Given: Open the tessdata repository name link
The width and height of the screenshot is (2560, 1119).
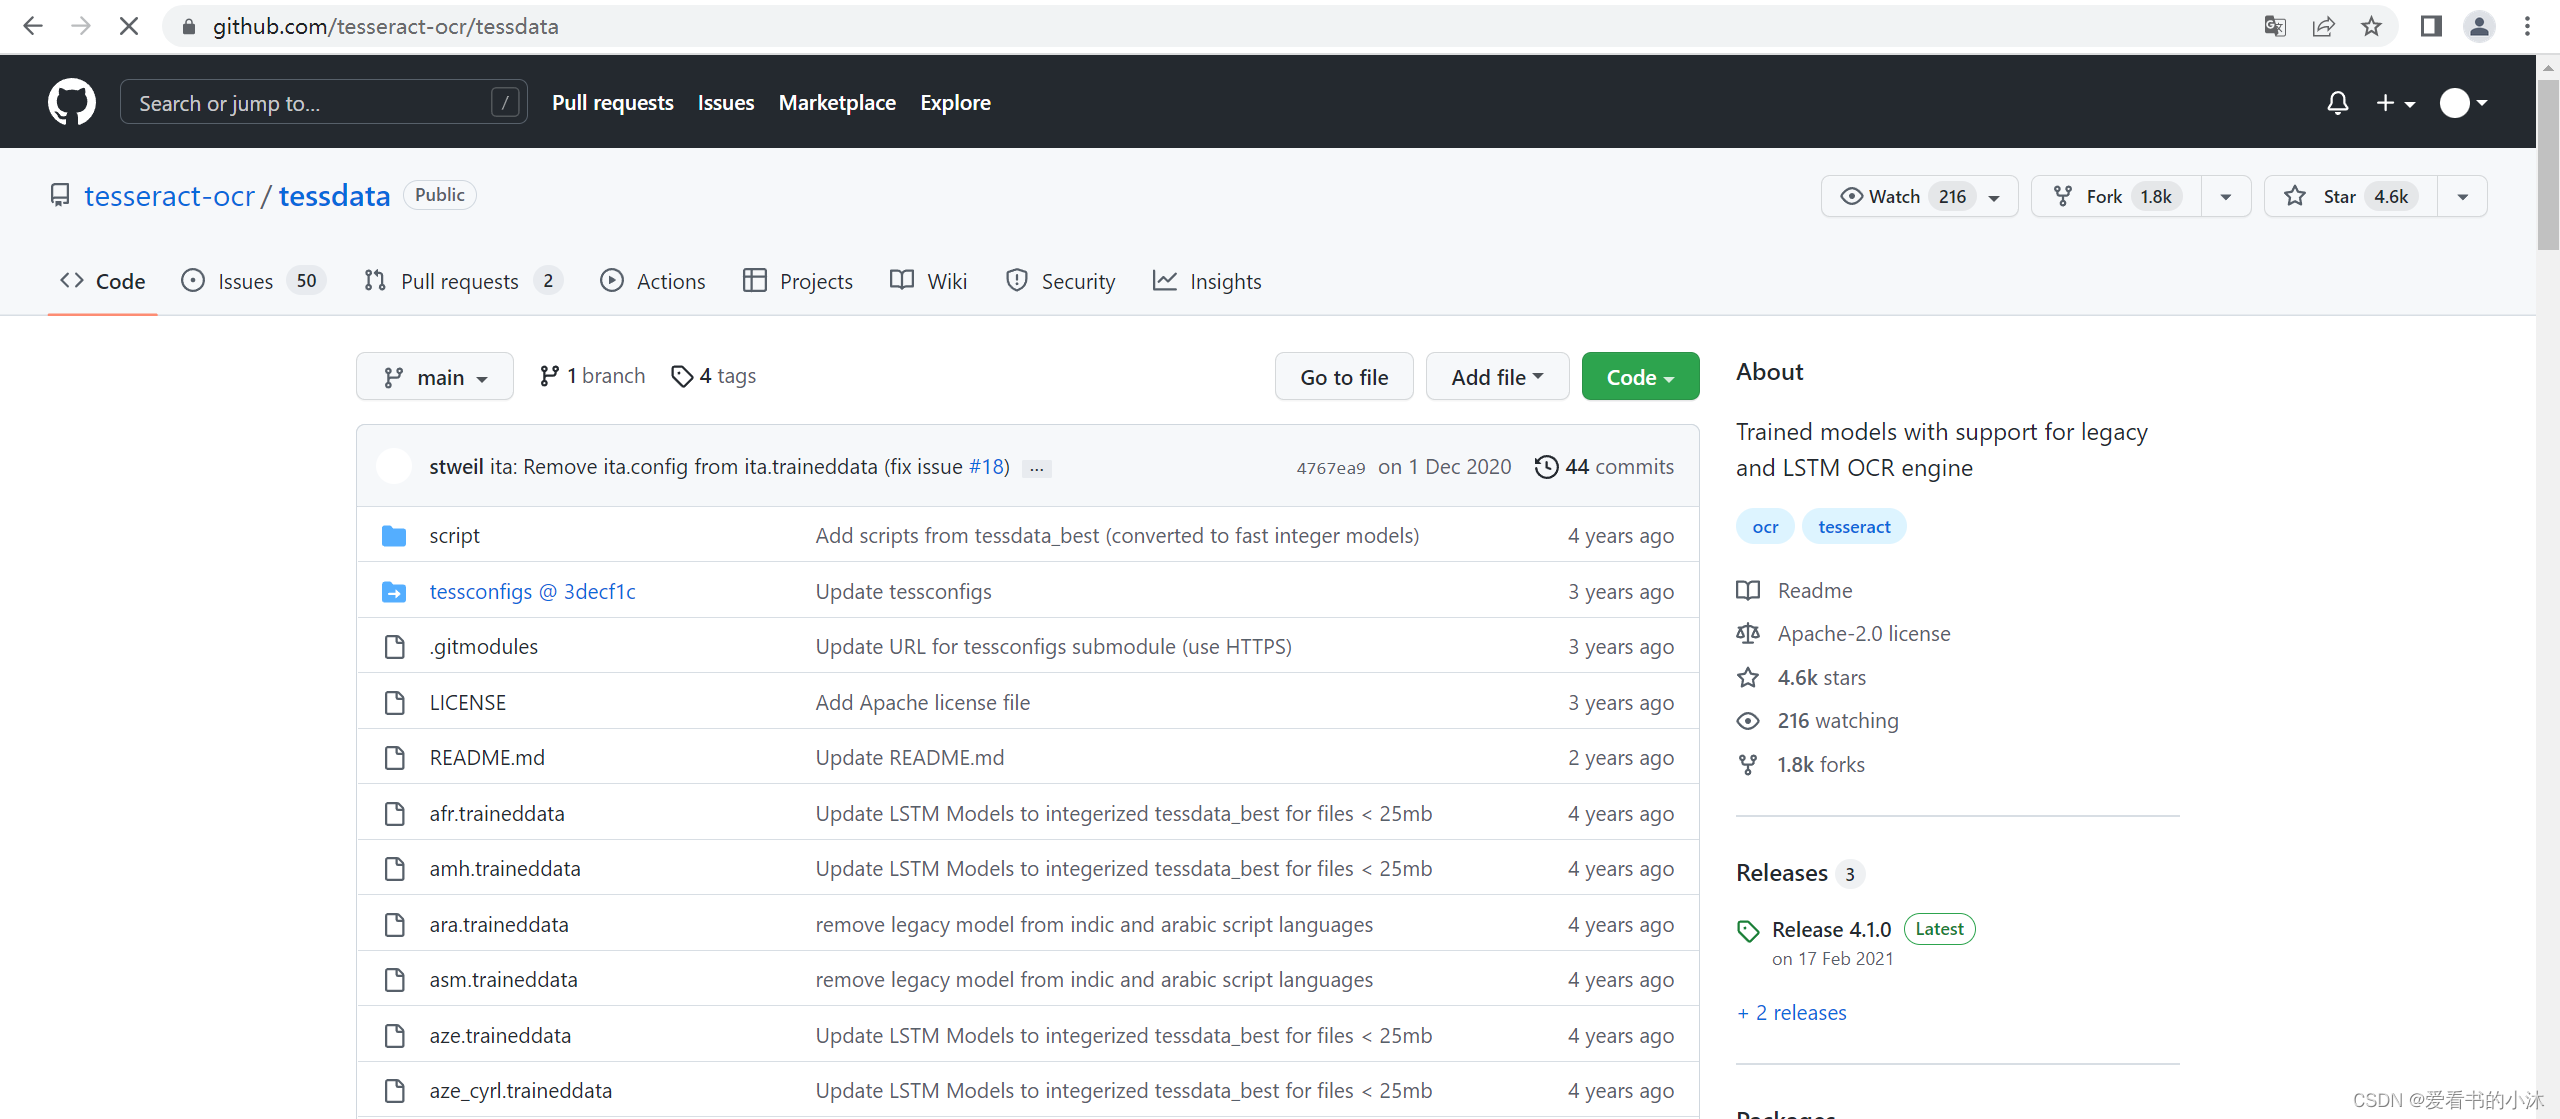Looking at the screenshot, I should [334, 196].
